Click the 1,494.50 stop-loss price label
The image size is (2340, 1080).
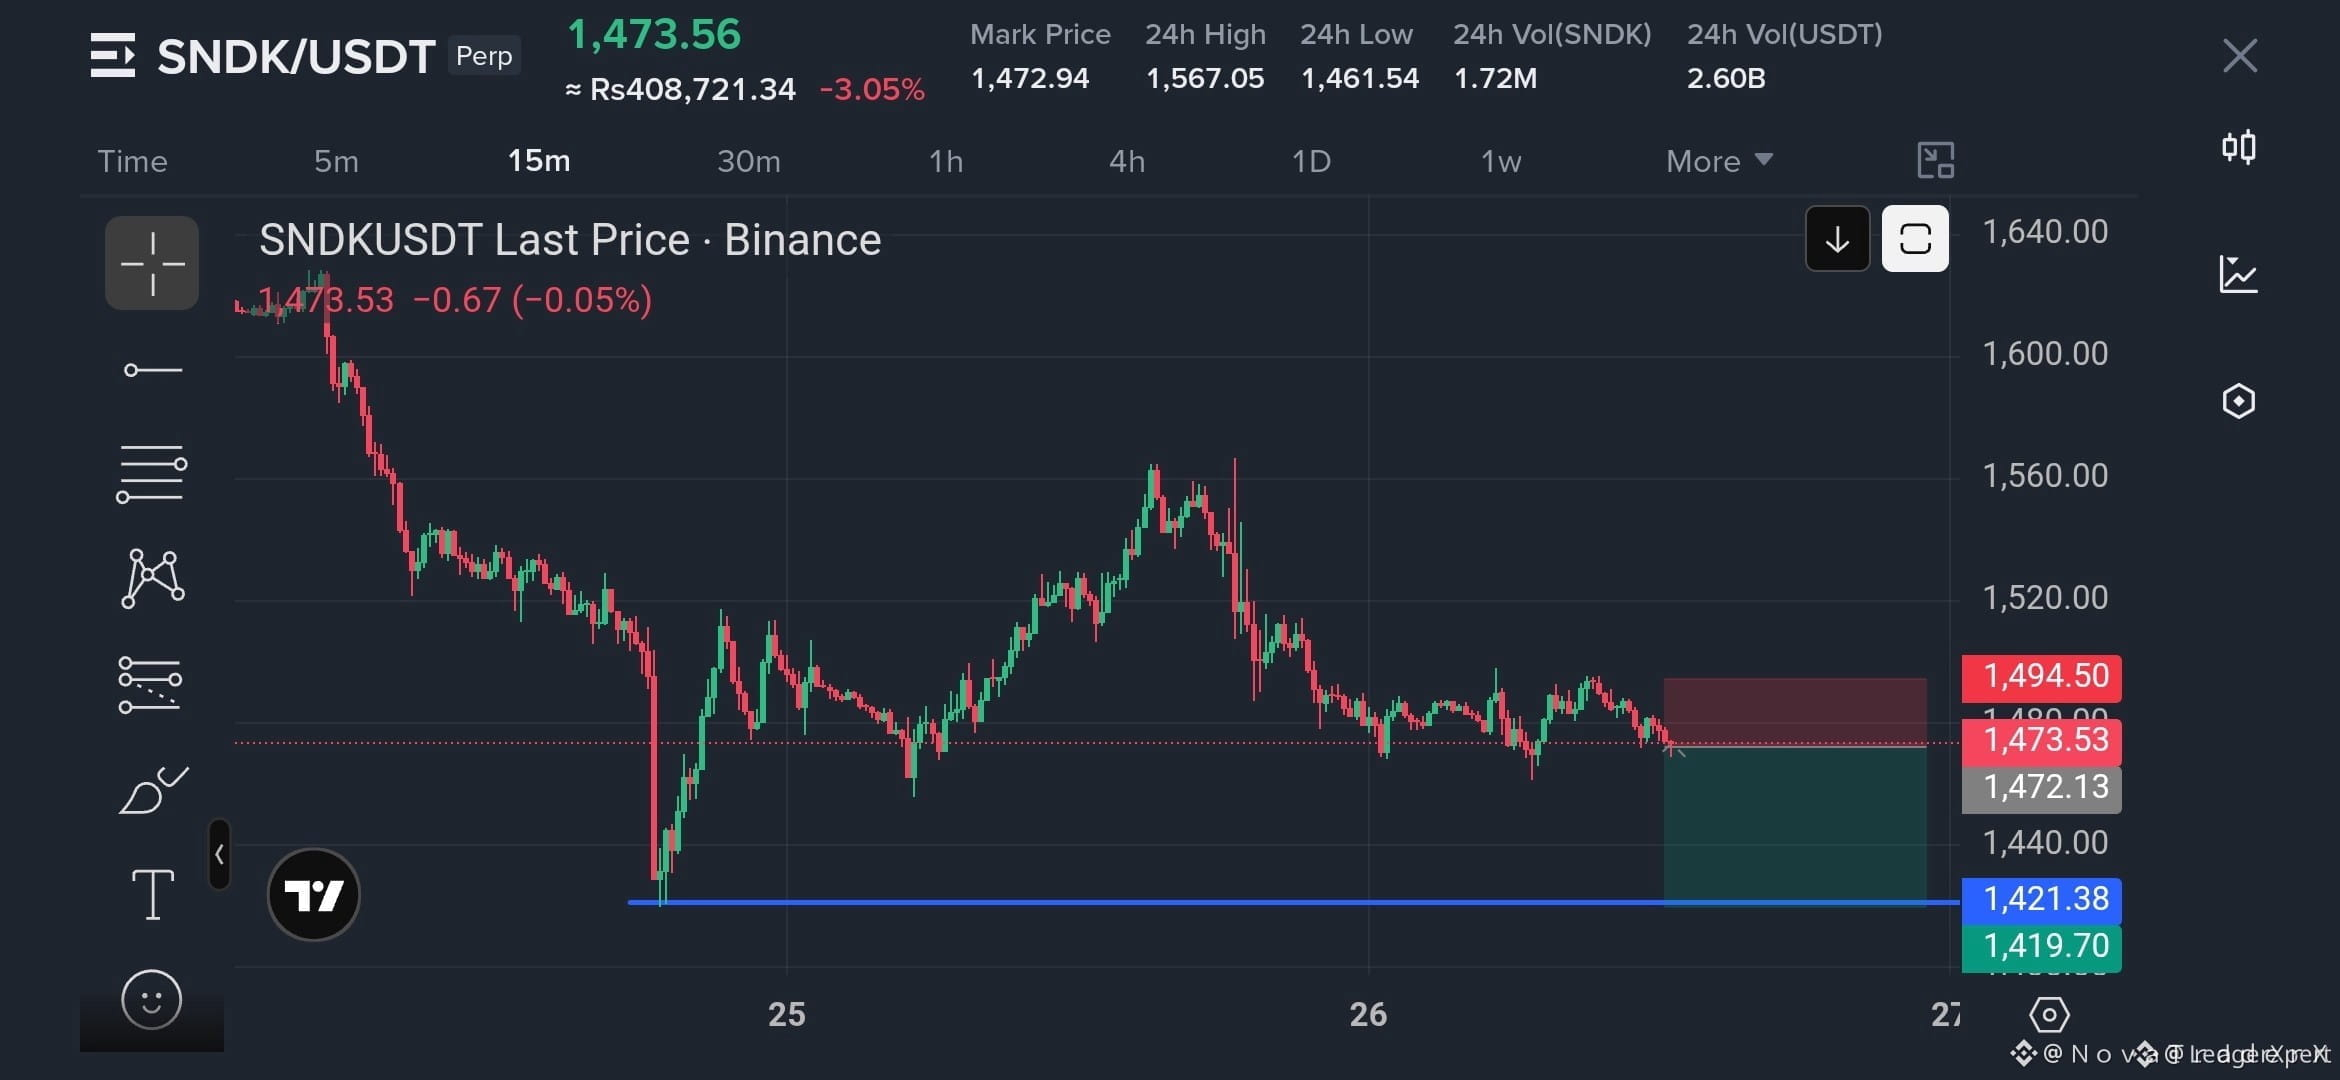tap(2041, 677)
